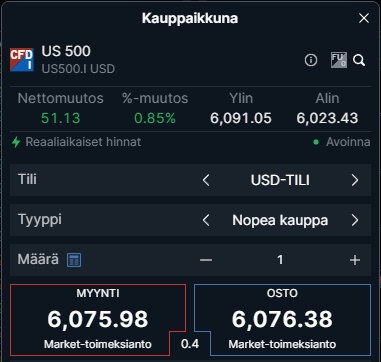Click the US 500 instrument name
381x362 pixels.
tap(66, 51)
